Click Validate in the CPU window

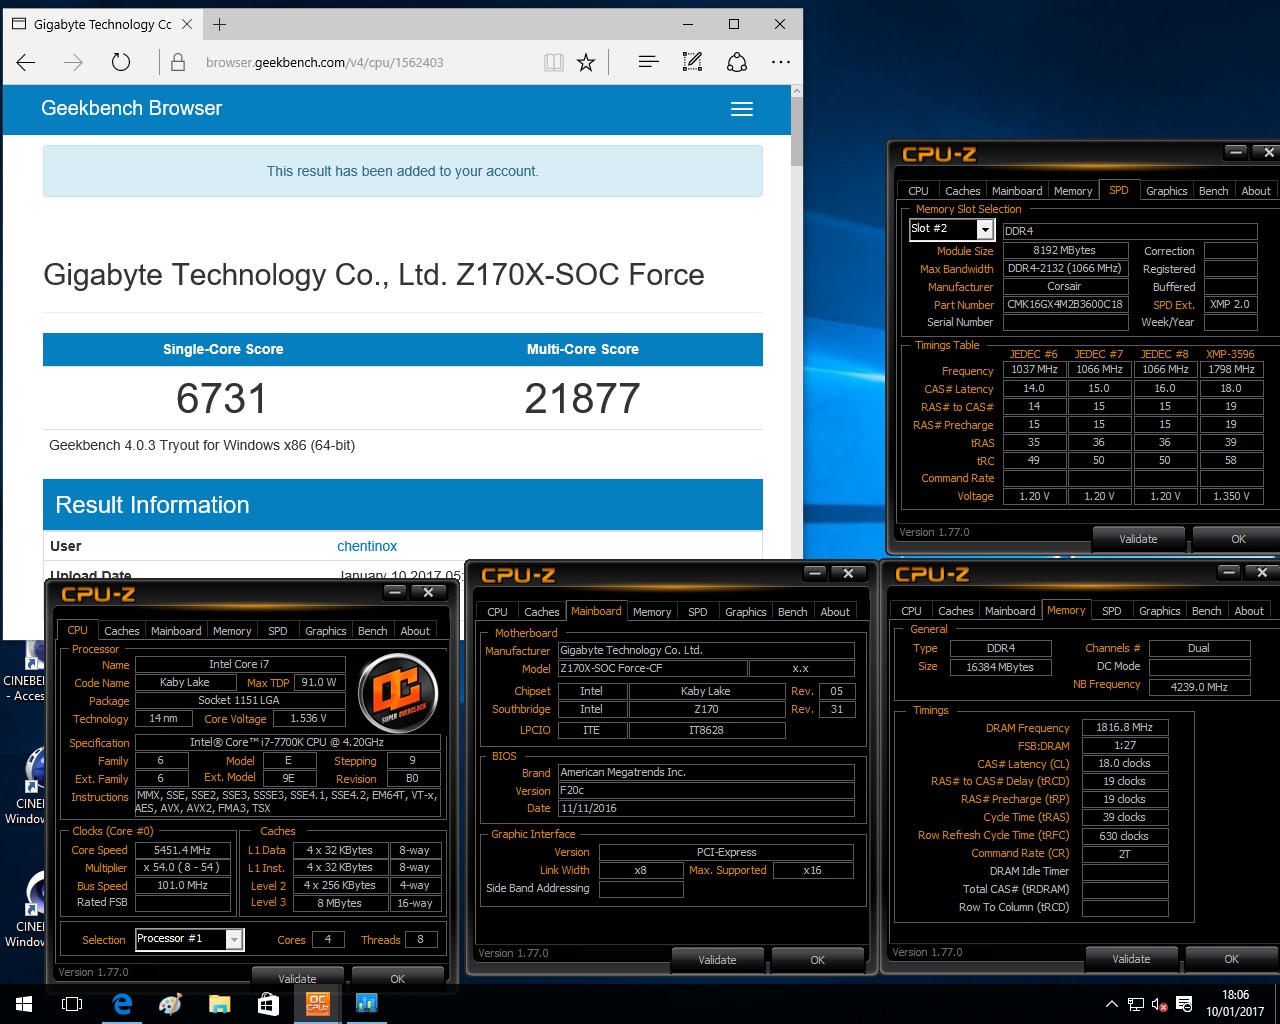click(x=297, y=978)
